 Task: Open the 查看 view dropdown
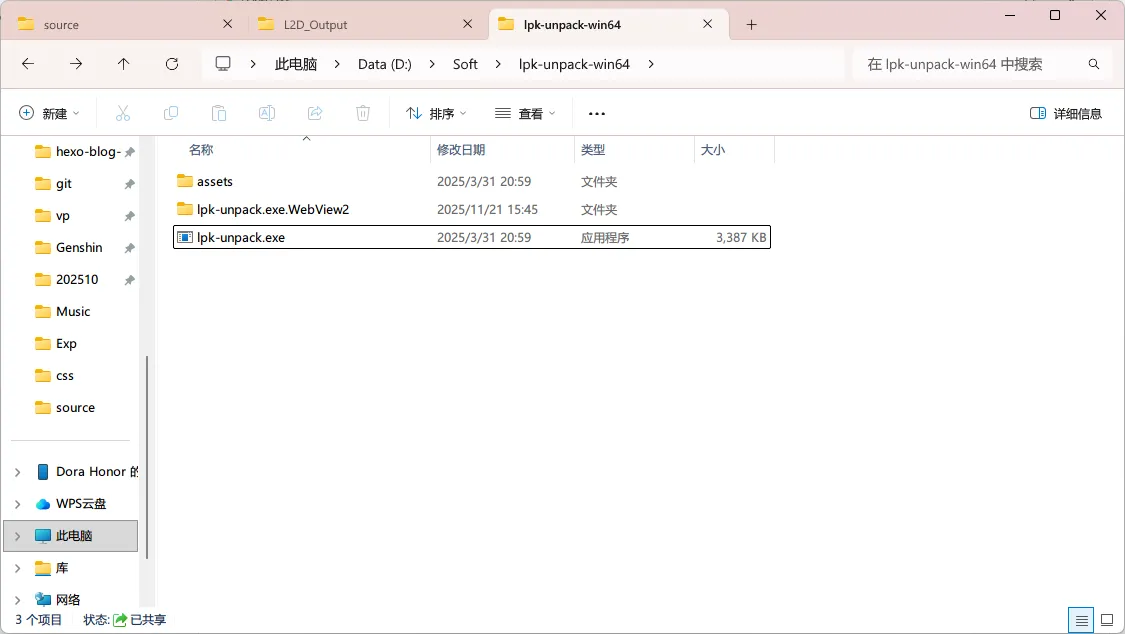point(525,113)
